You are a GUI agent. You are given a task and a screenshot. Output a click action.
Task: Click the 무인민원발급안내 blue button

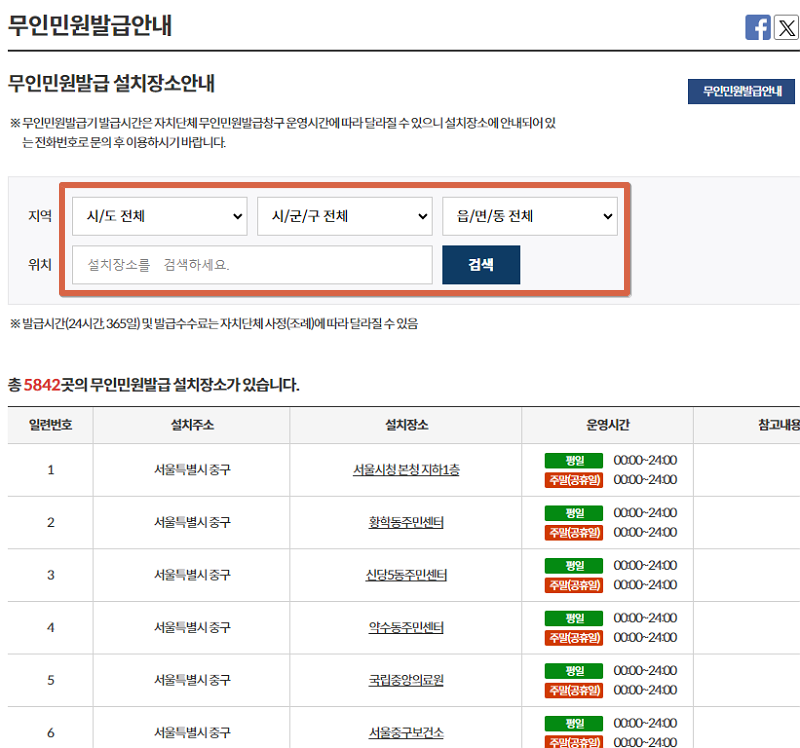point(741,91)
